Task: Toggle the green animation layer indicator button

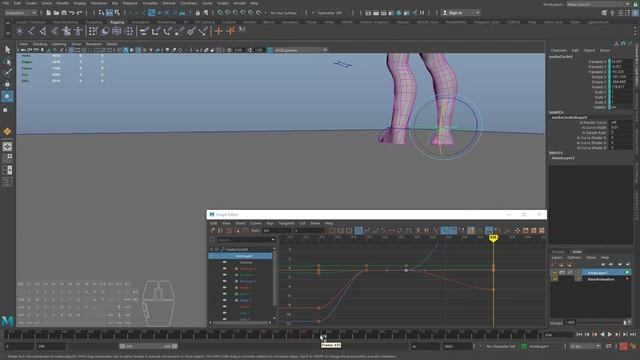Action: 524,346
